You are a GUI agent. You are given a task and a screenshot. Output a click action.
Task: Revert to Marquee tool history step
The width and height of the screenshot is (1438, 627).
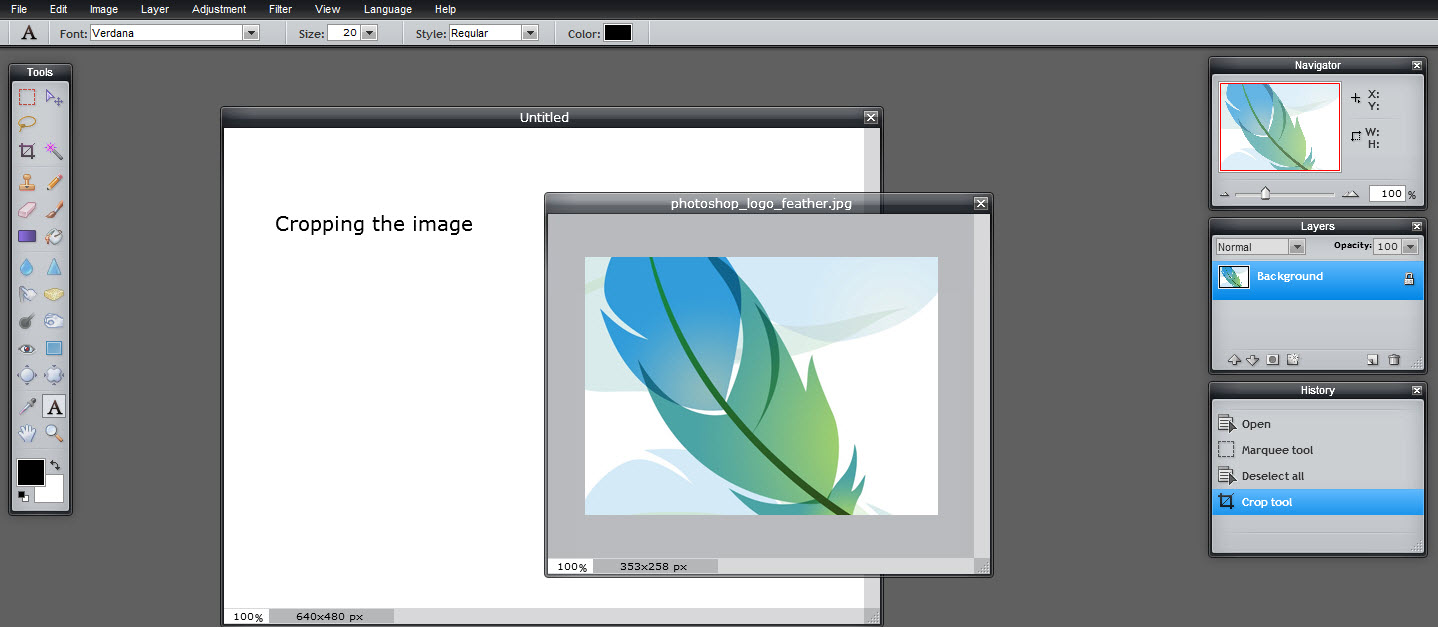coord(1276,450)
